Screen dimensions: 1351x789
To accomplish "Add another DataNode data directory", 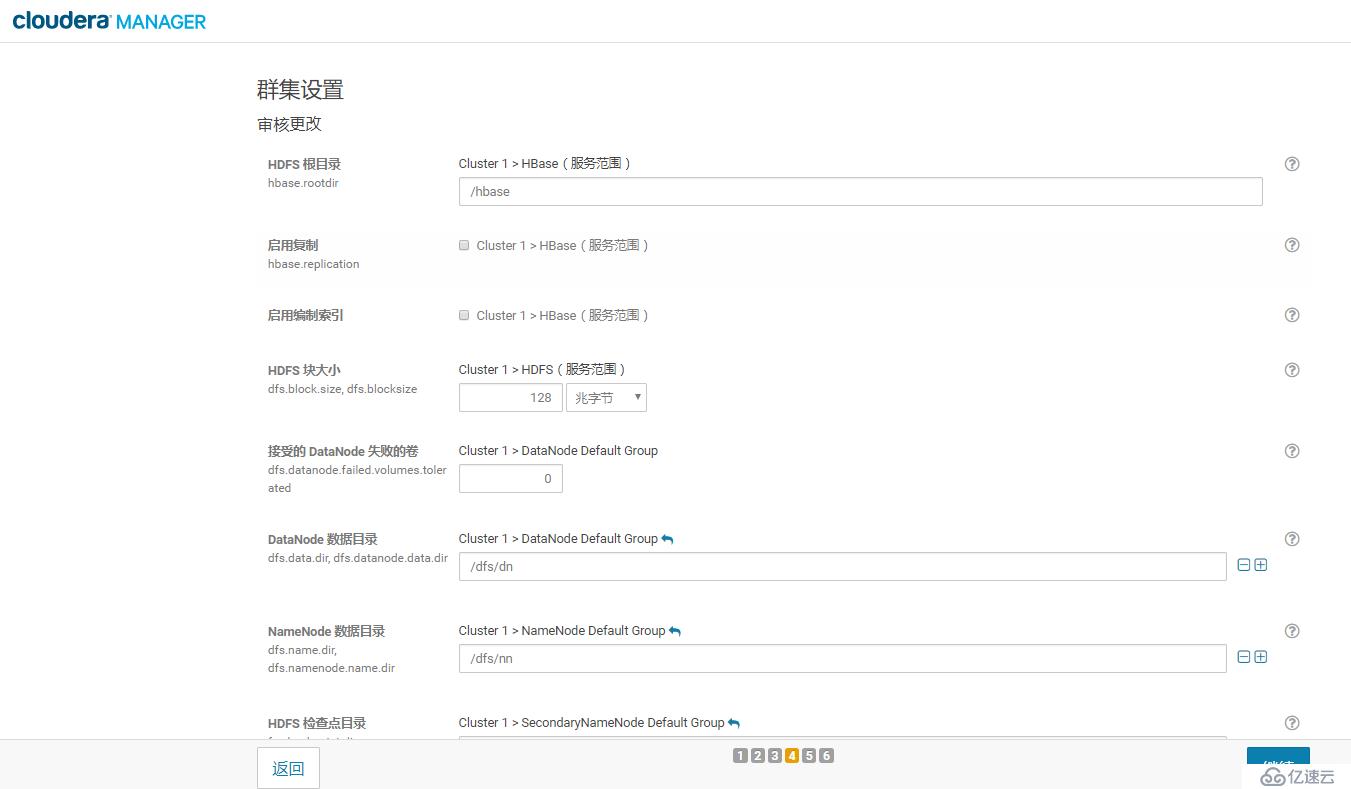I will 1261,565.
